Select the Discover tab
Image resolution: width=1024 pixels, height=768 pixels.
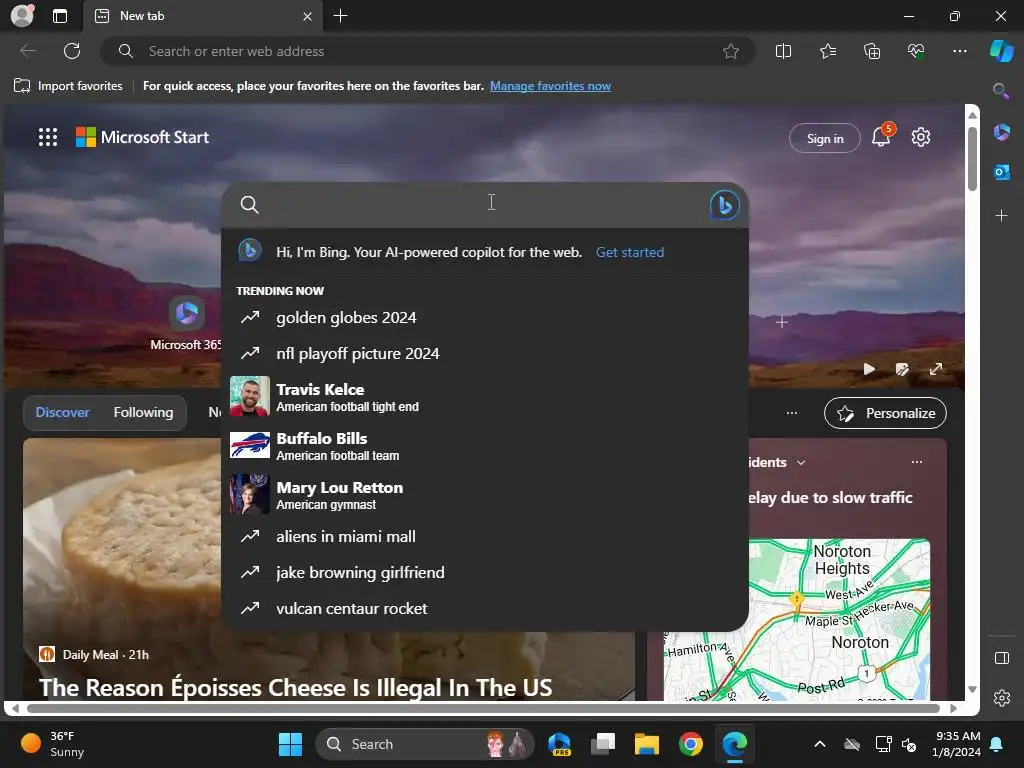pos(62,413)
